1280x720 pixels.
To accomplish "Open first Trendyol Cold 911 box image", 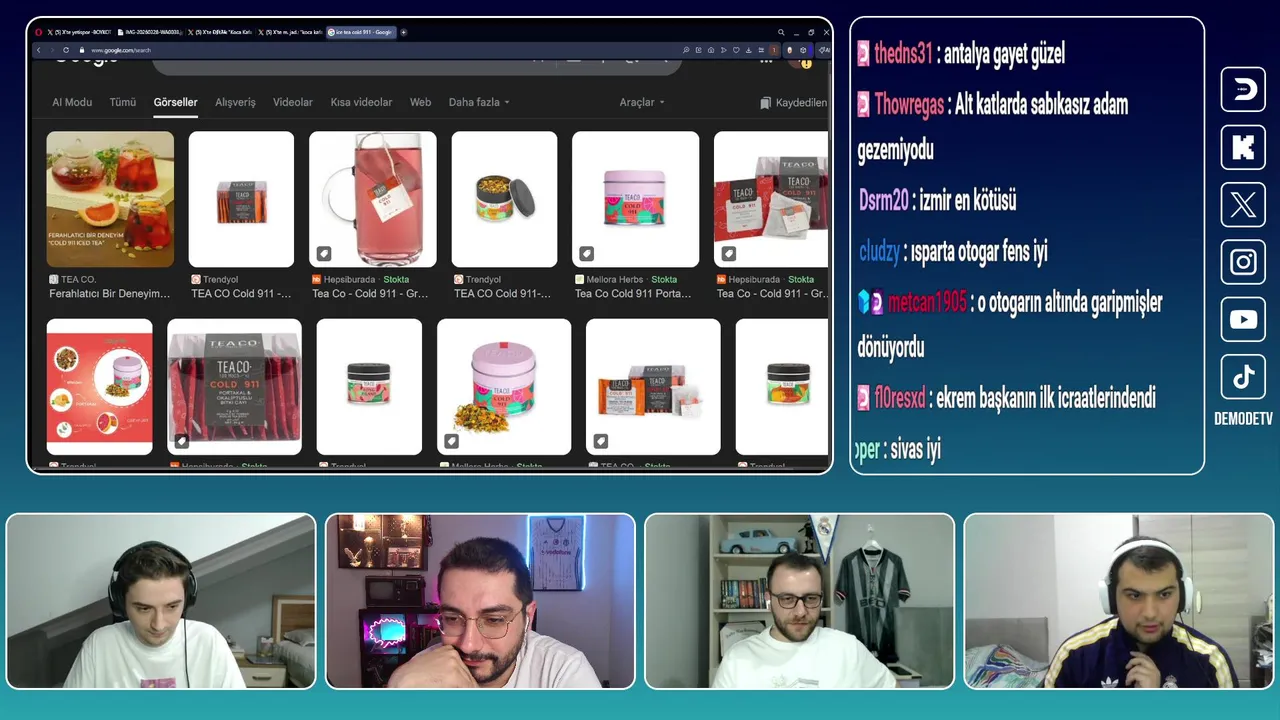I will click(x=241, y=199).
